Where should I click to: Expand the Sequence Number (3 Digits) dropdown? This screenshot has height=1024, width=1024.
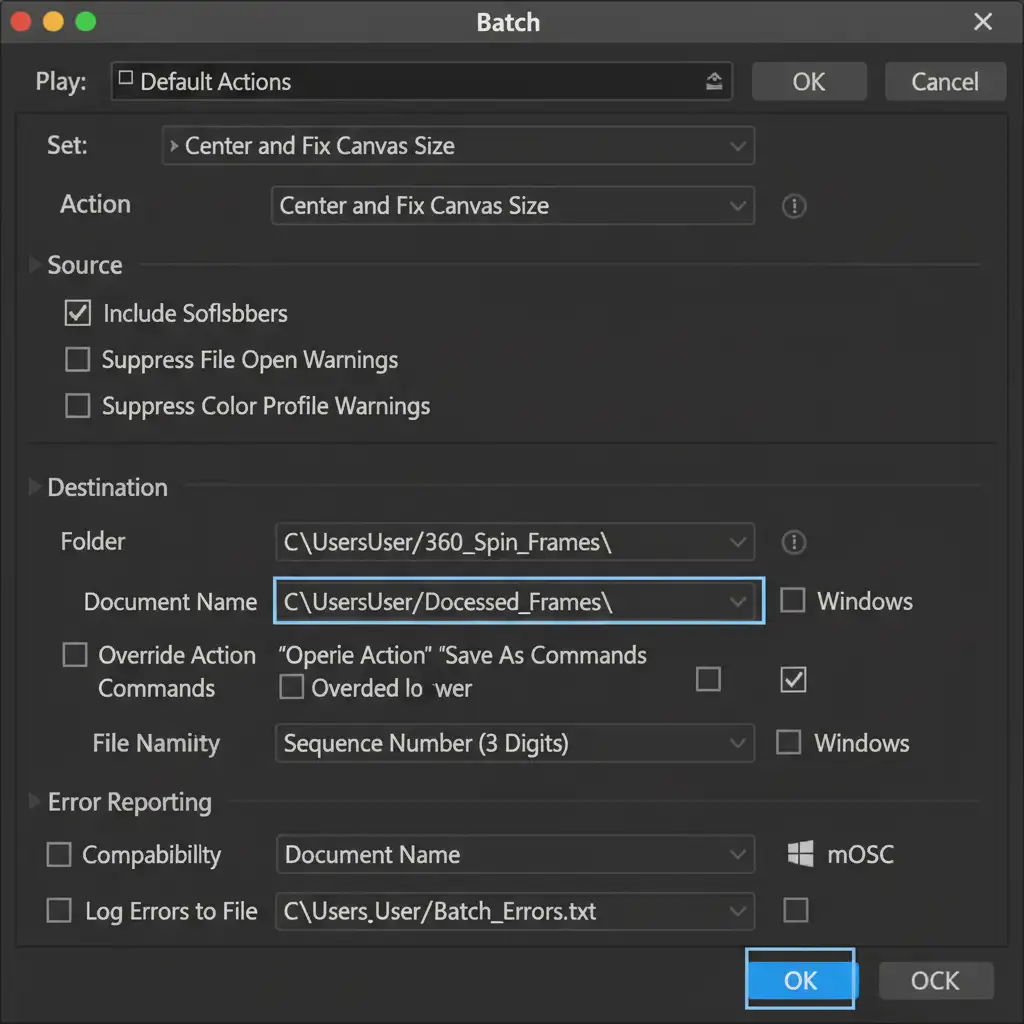[514, 743]
